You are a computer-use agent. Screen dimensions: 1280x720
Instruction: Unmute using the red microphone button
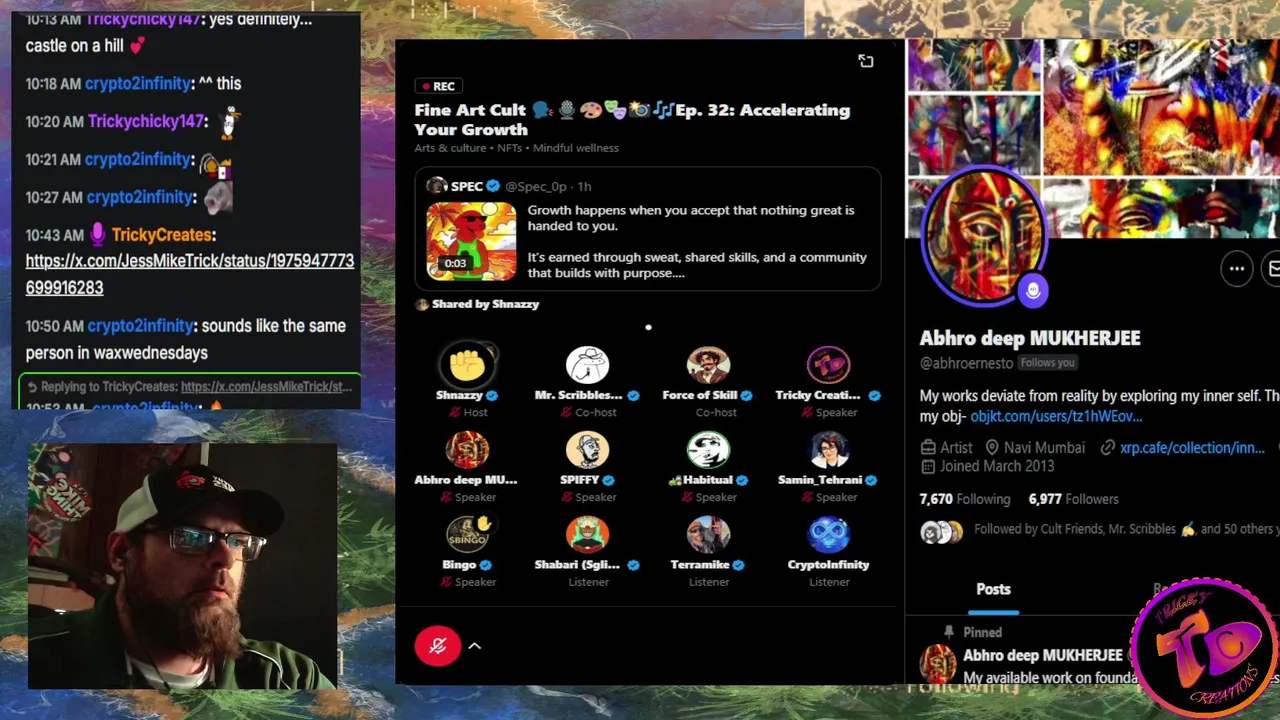coord(437,646)
